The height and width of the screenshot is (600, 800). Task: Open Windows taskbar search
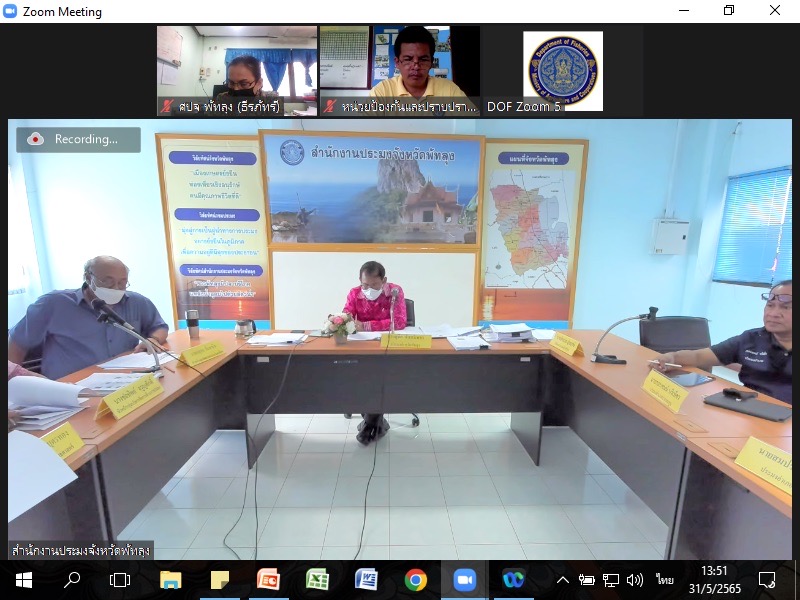tap(72, 579)
